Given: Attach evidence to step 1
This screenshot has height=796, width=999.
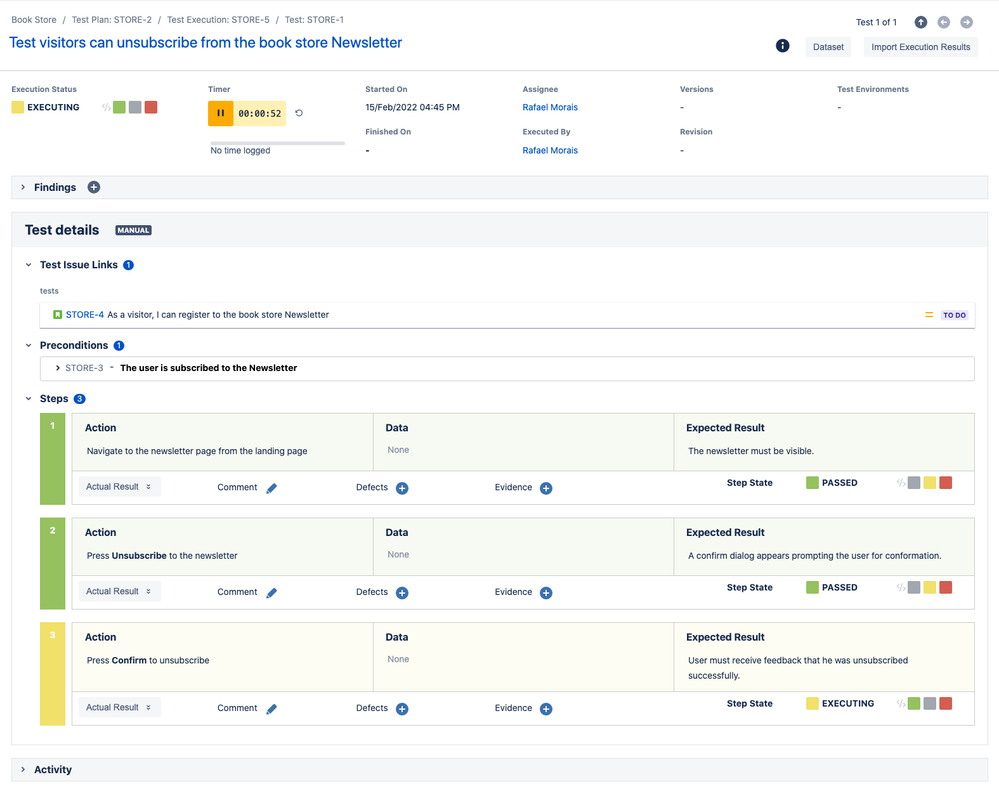Looking at the screenshot, I should point(546,488).
